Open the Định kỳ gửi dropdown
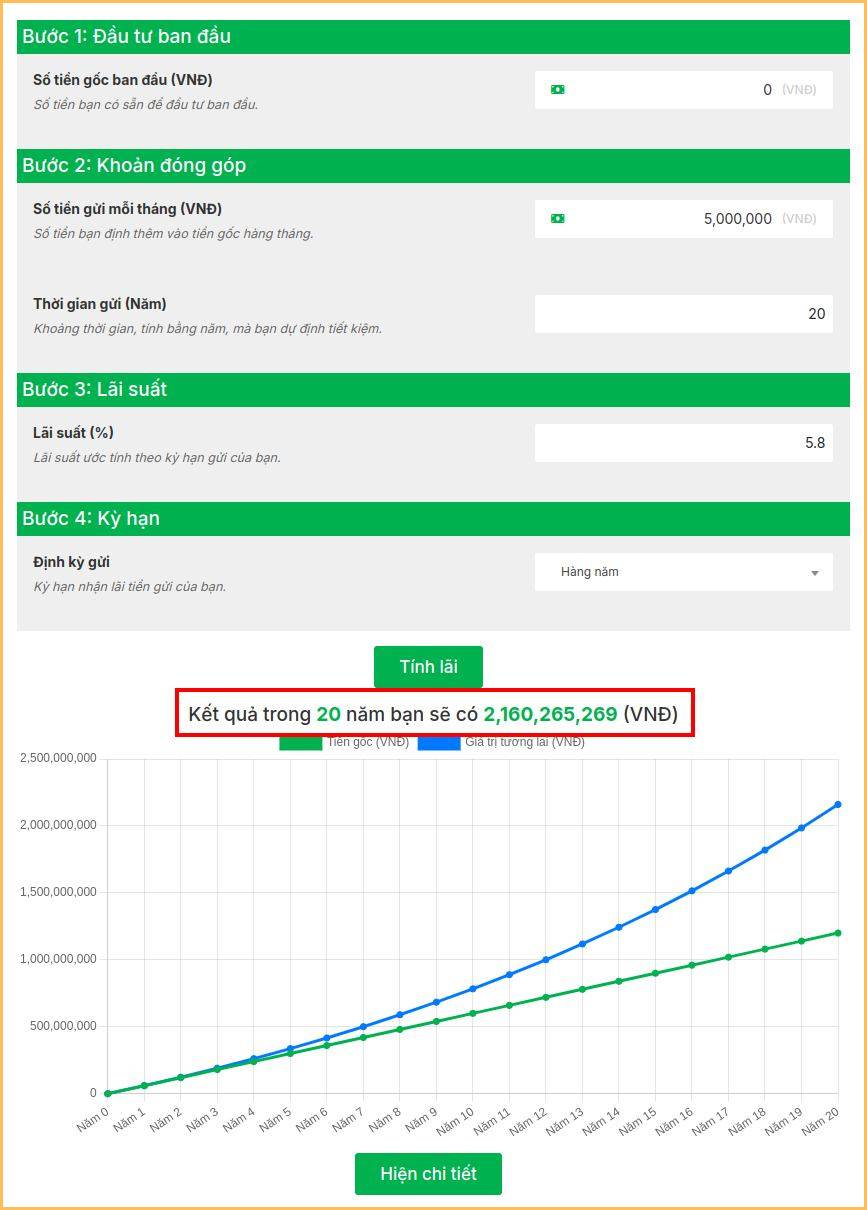 [x=683, y=572]
